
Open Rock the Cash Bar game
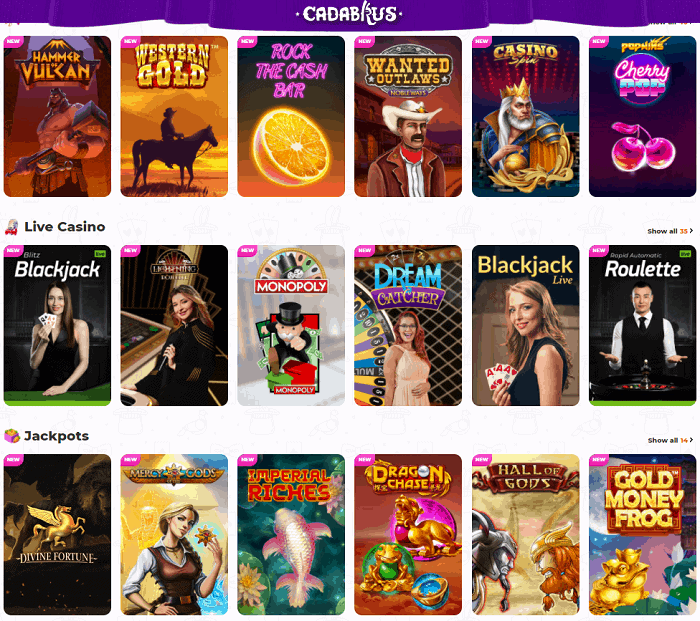tap(291, 117)
